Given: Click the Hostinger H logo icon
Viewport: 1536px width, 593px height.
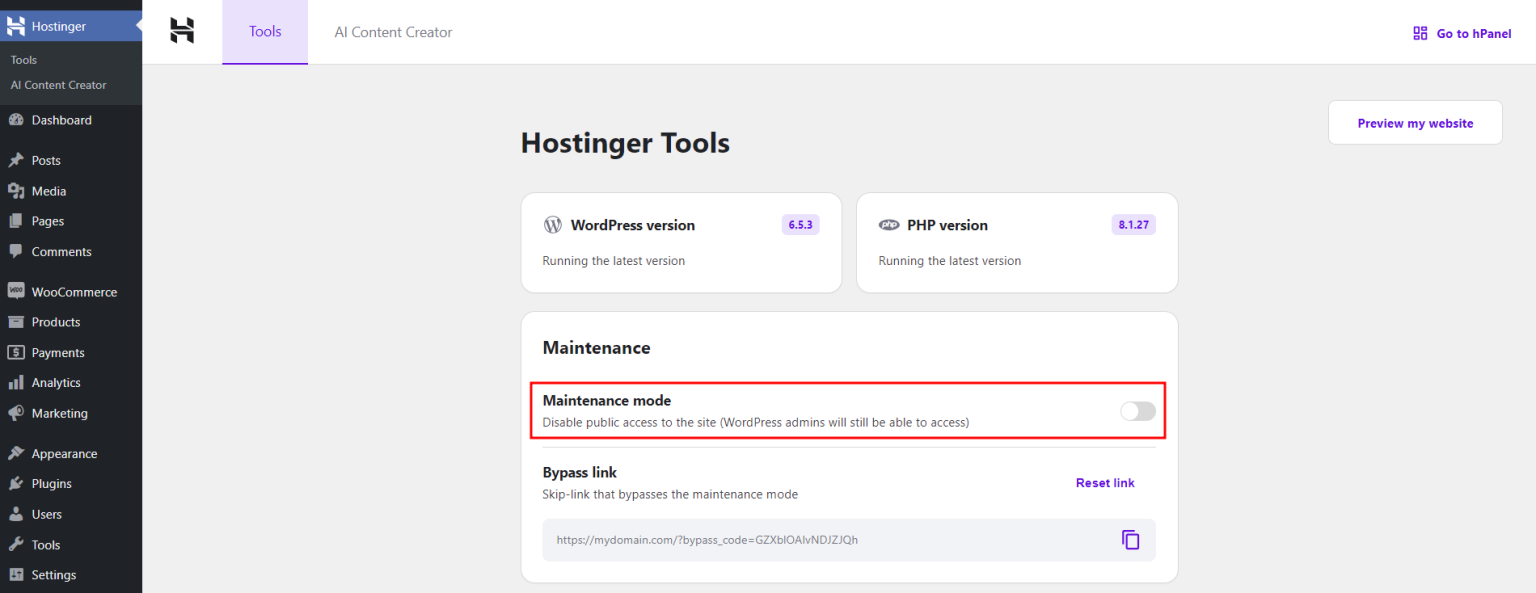Looking at the screenshot, I should [181, 31].
